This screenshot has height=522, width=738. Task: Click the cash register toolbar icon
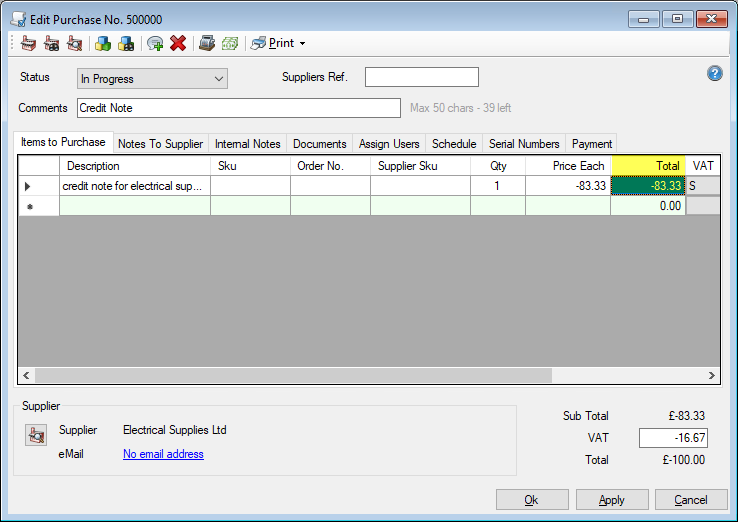point(207,43)
